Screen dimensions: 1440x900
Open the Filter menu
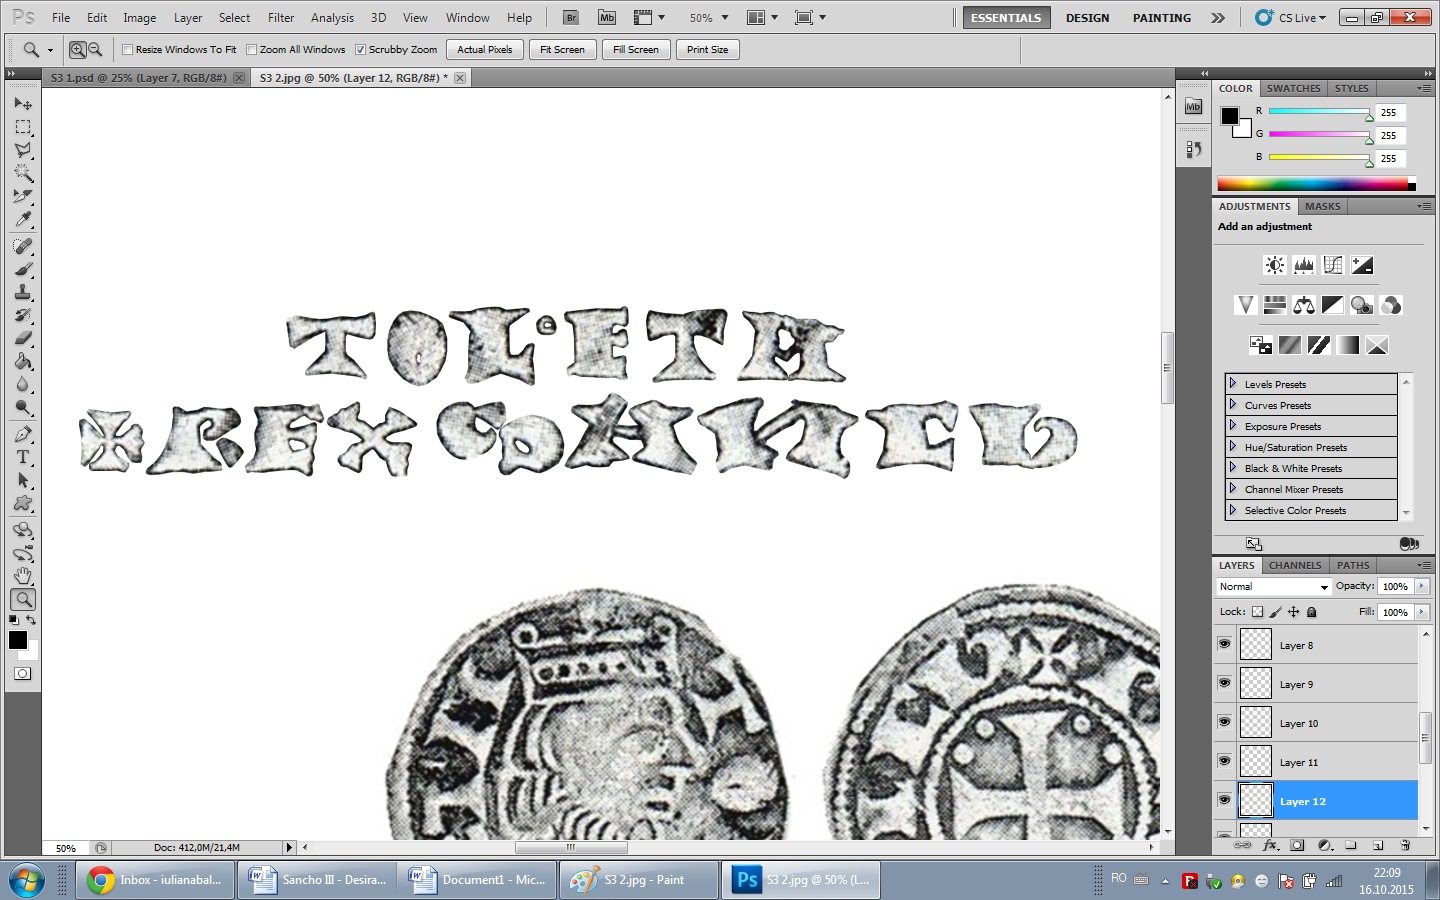click(x=281, y=18)
